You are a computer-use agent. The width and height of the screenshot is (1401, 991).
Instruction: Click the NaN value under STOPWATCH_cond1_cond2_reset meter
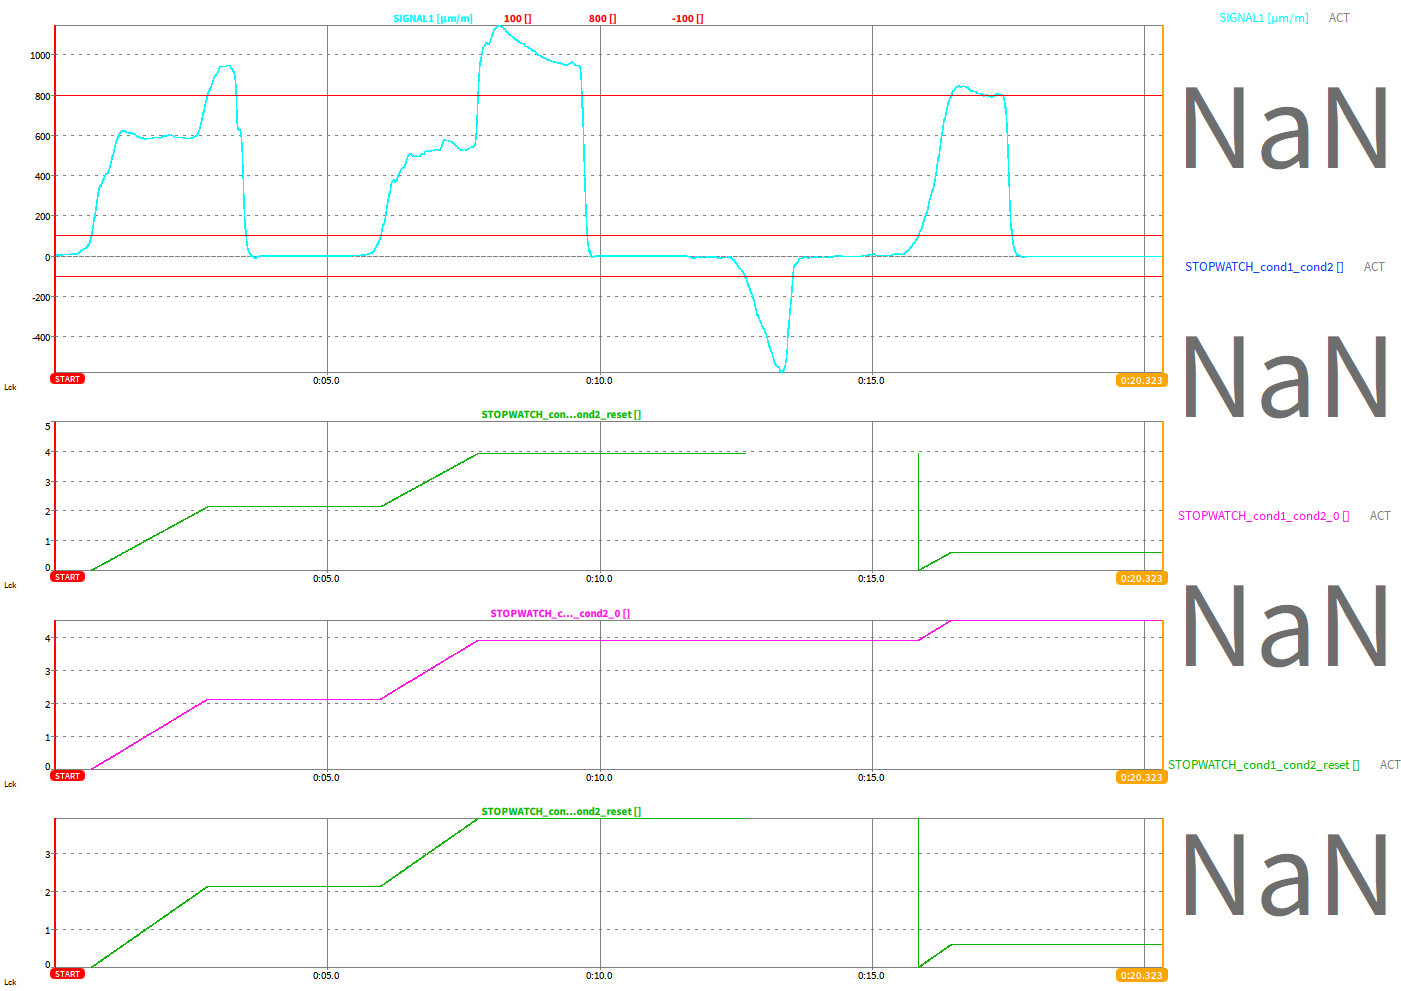point(1285,876)
